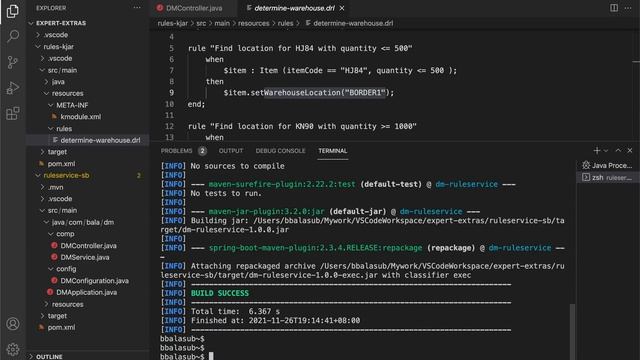The image size is (640, 360).
Task: Split the editor to the right
Action: coord(614,8)
